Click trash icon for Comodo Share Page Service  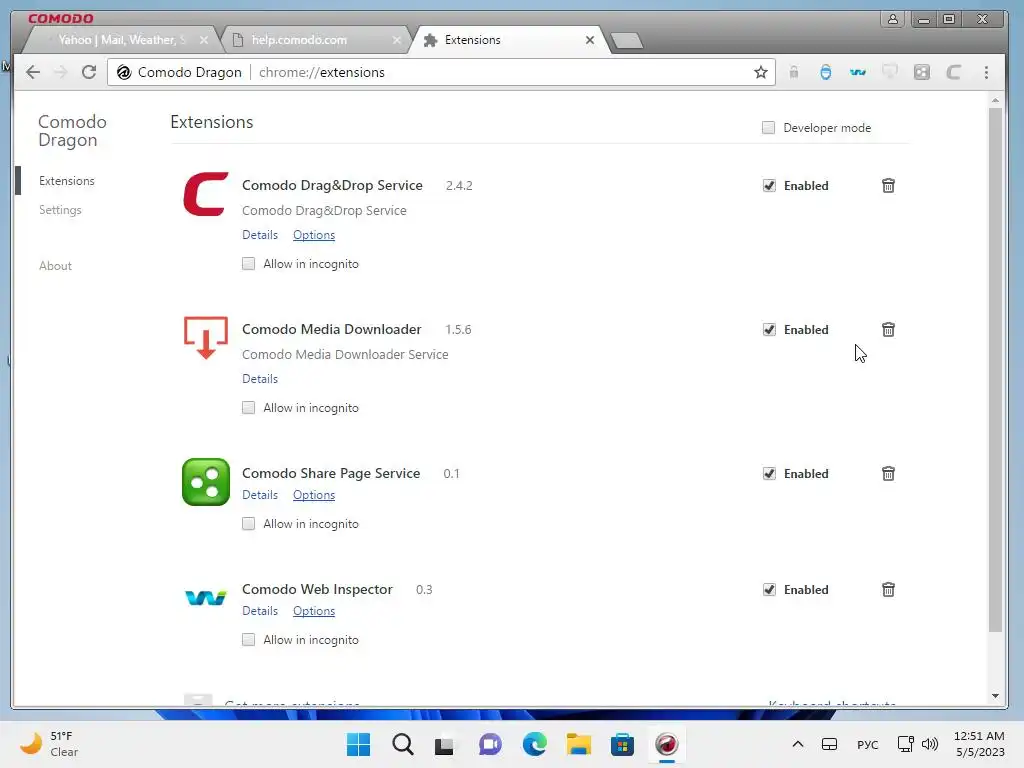coord(888,473)
